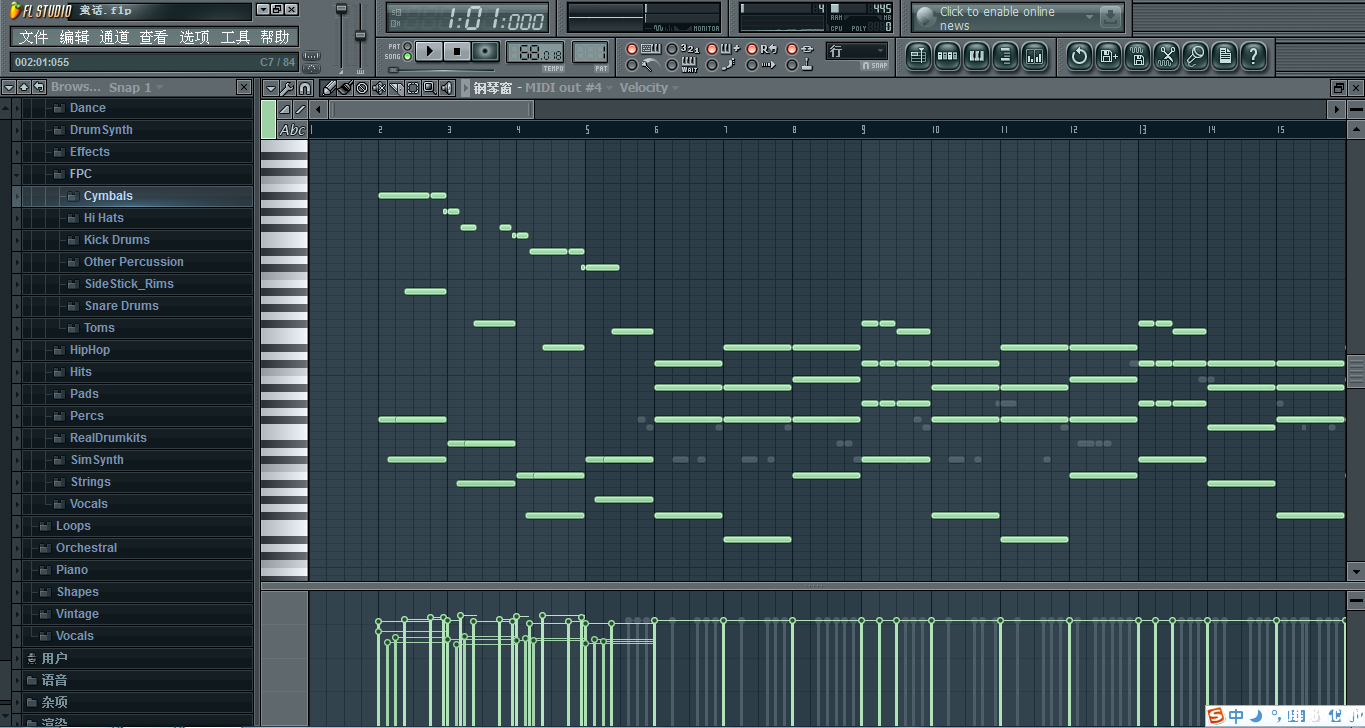Click the Stop button in transport
The width and height of the screenshot is (1365, 728).
457,51
